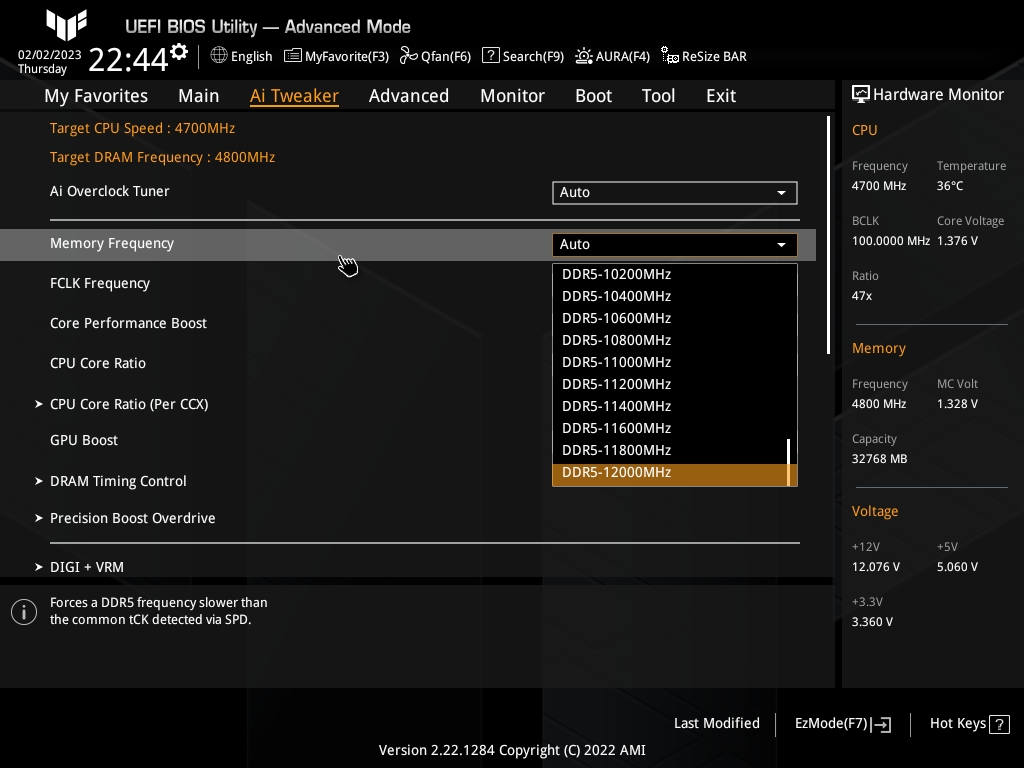Expand DRAM Timing Control submenu
Viewport: 1024px width, 768px height.
point(118,481)
